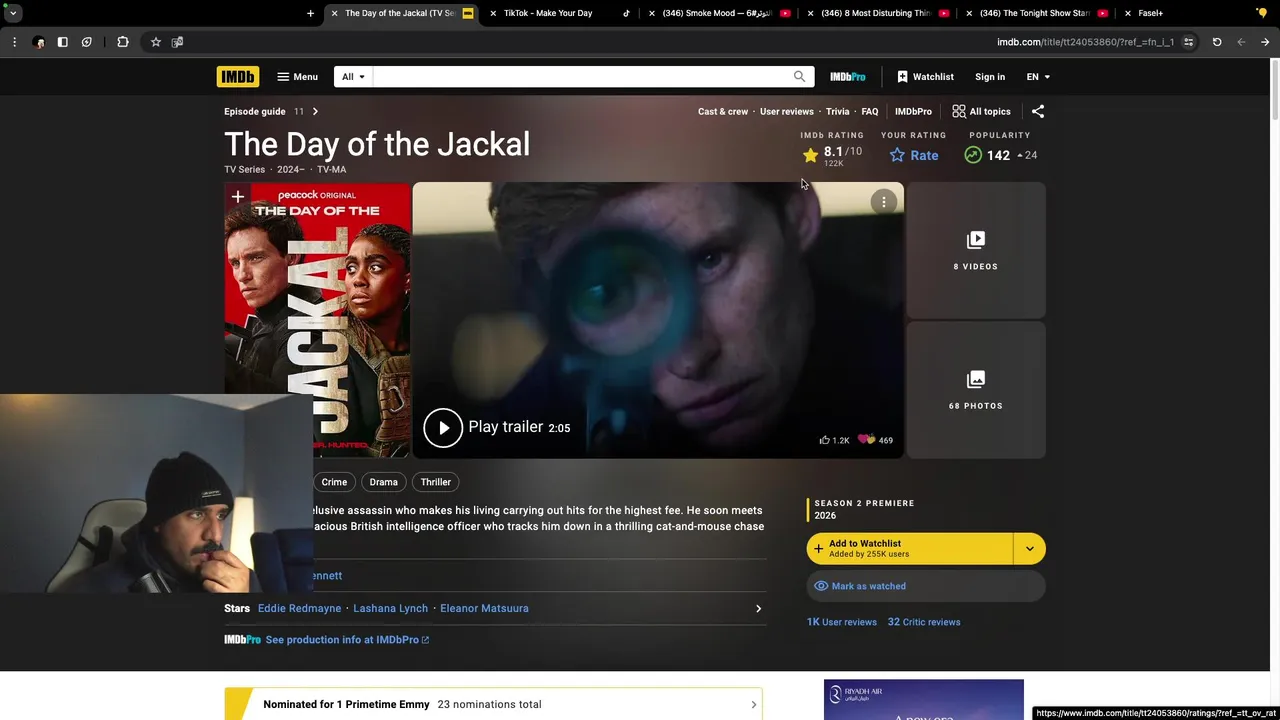
Task: Reload the page
Action: [1217, 42]
